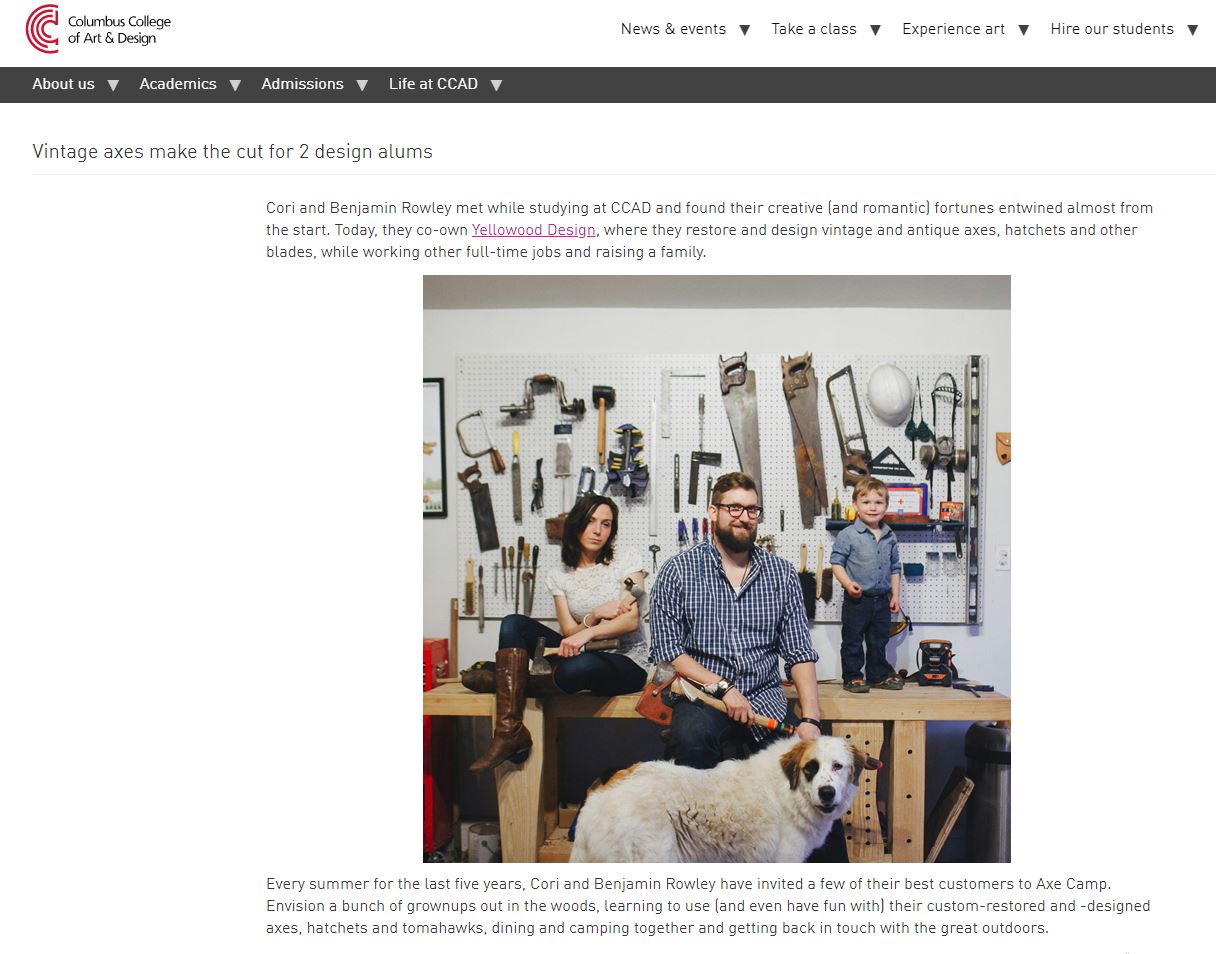Open the Admissions menu
Screen dimensions: 1216x954
click(x=302, y=84)
